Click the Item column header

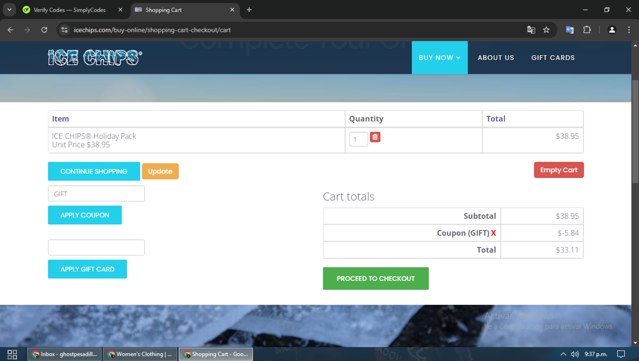[60, 119]
